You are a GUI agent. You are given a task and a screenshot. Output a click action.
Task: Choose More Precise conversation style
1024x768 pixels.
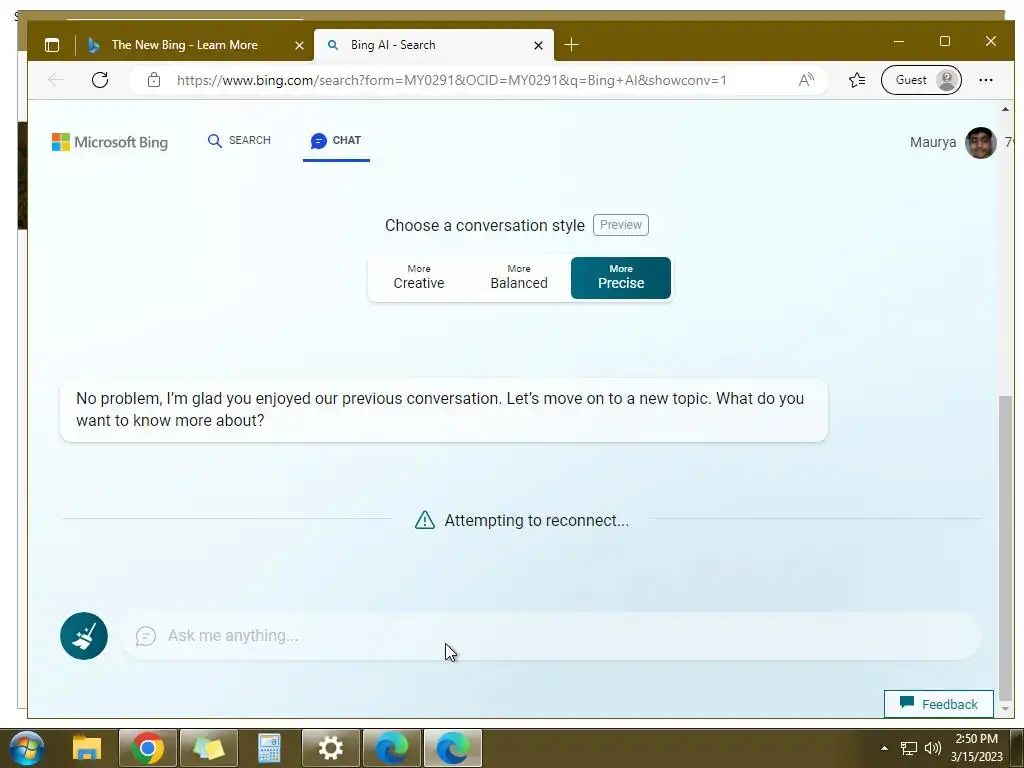pyautogui.click(x=620, y=278)
